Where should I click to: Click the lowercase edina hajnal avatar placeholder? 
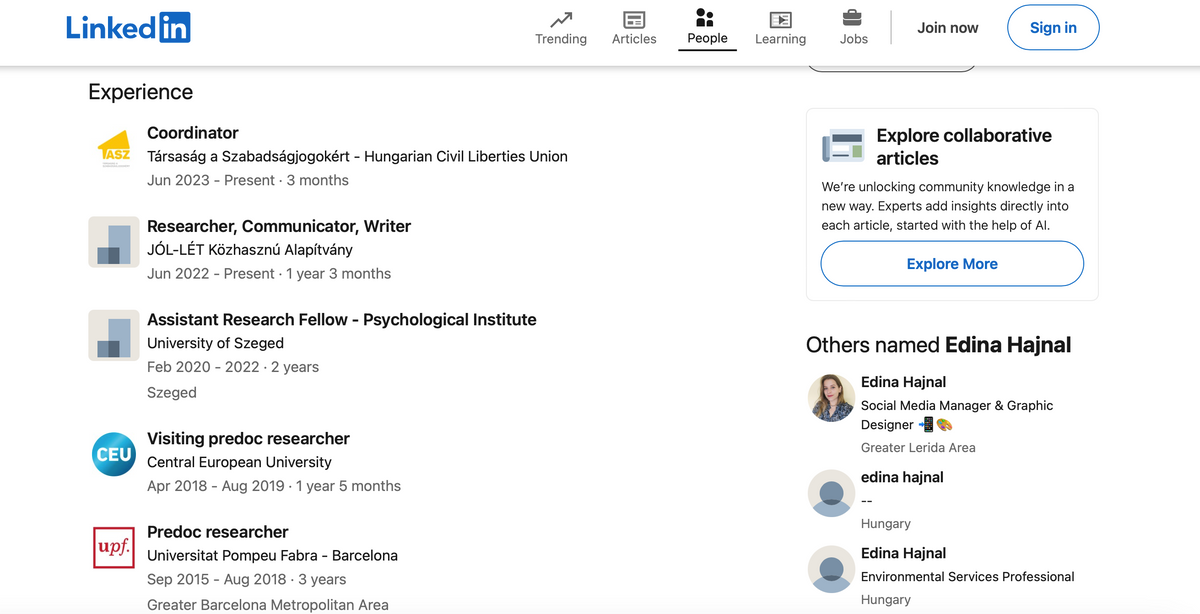tap(831, 493)
